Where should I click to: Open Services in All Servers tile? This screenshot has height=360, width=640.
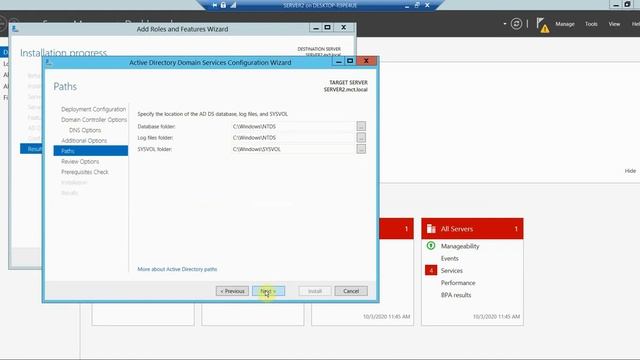tap(451, 271)
